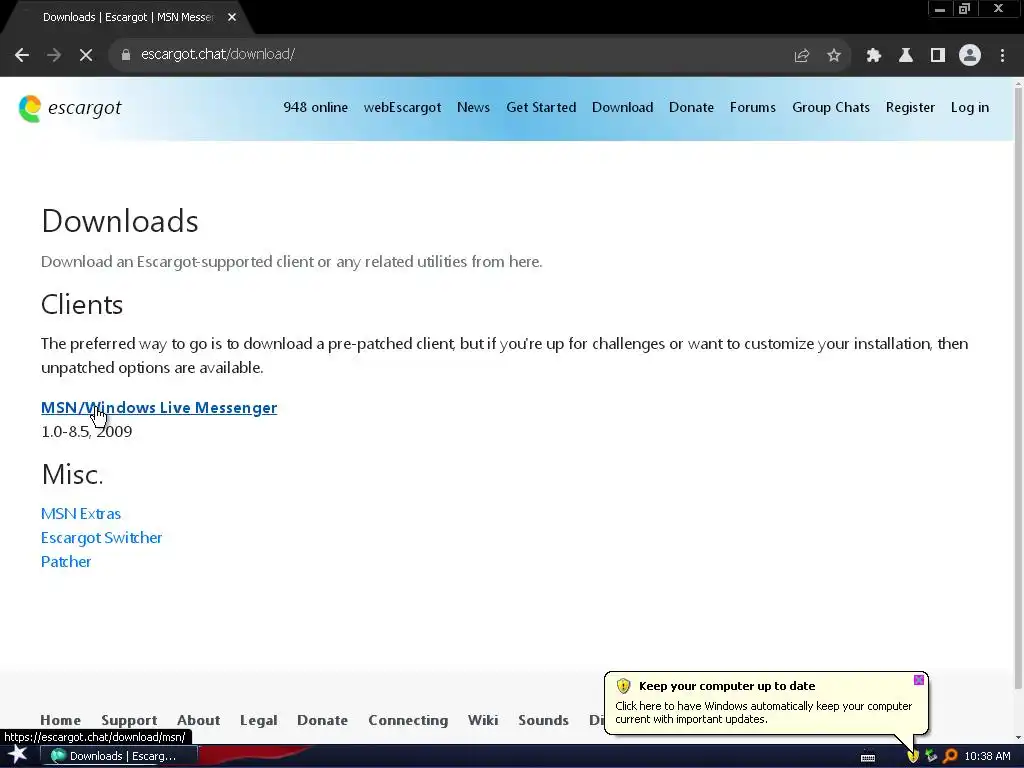1024x768 pixels.
Task: Open the extensions puzzle icon
Action: point(873,56)
